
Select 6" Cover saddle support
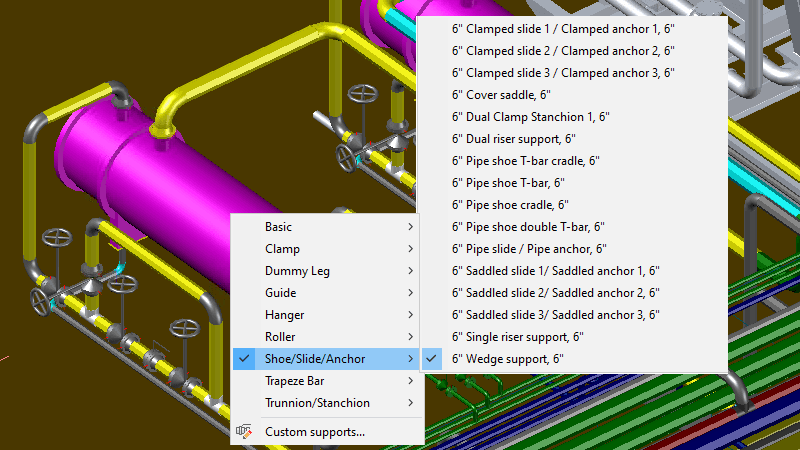point(501,95)
